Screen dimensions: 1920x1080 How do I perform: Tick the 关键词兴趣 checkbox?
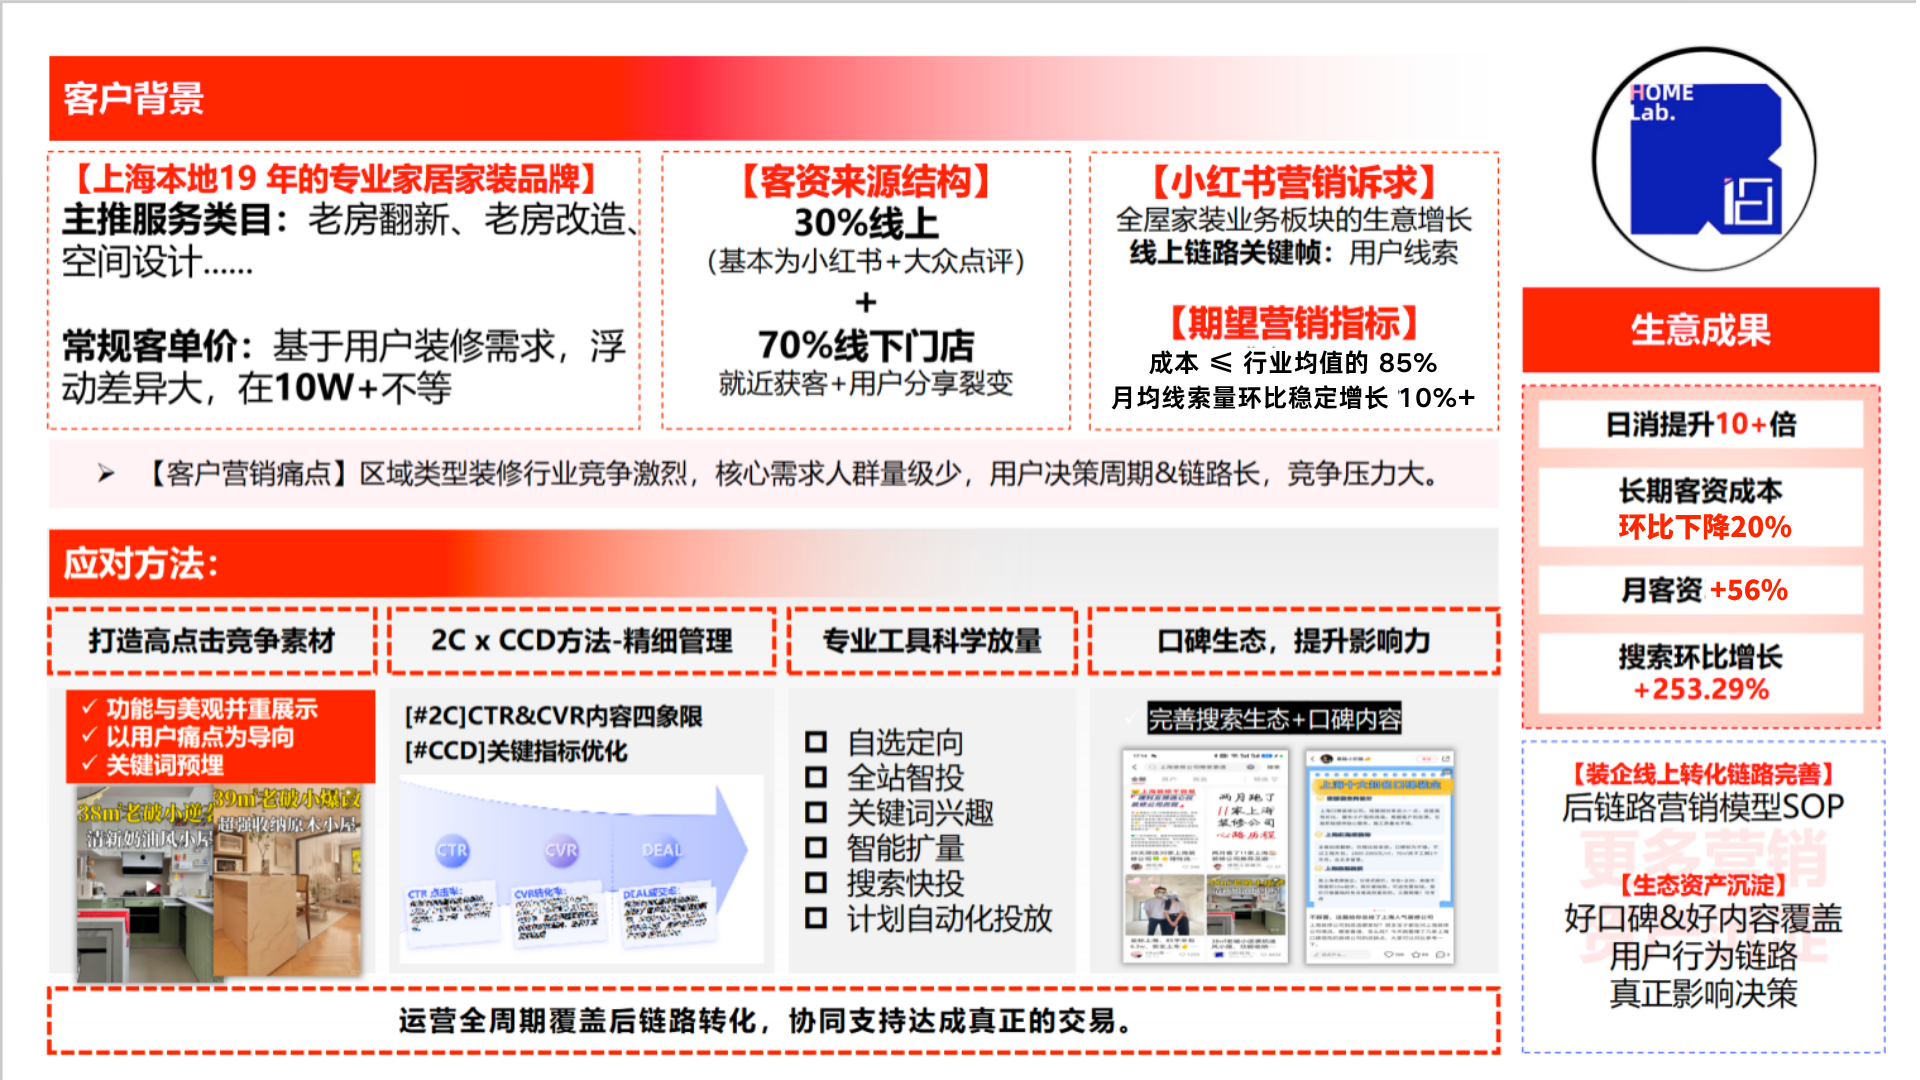(816, 812)
